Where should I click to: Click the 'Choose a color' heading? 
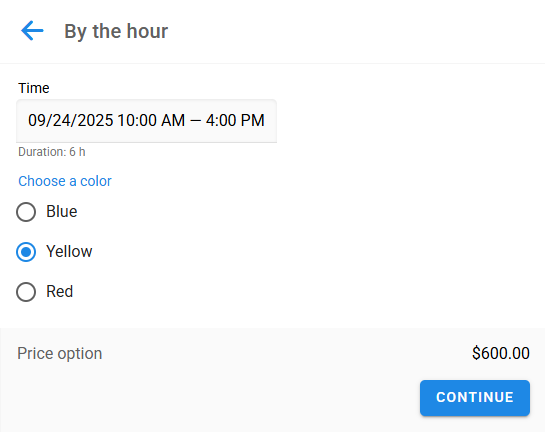click(x=65, y=181)
